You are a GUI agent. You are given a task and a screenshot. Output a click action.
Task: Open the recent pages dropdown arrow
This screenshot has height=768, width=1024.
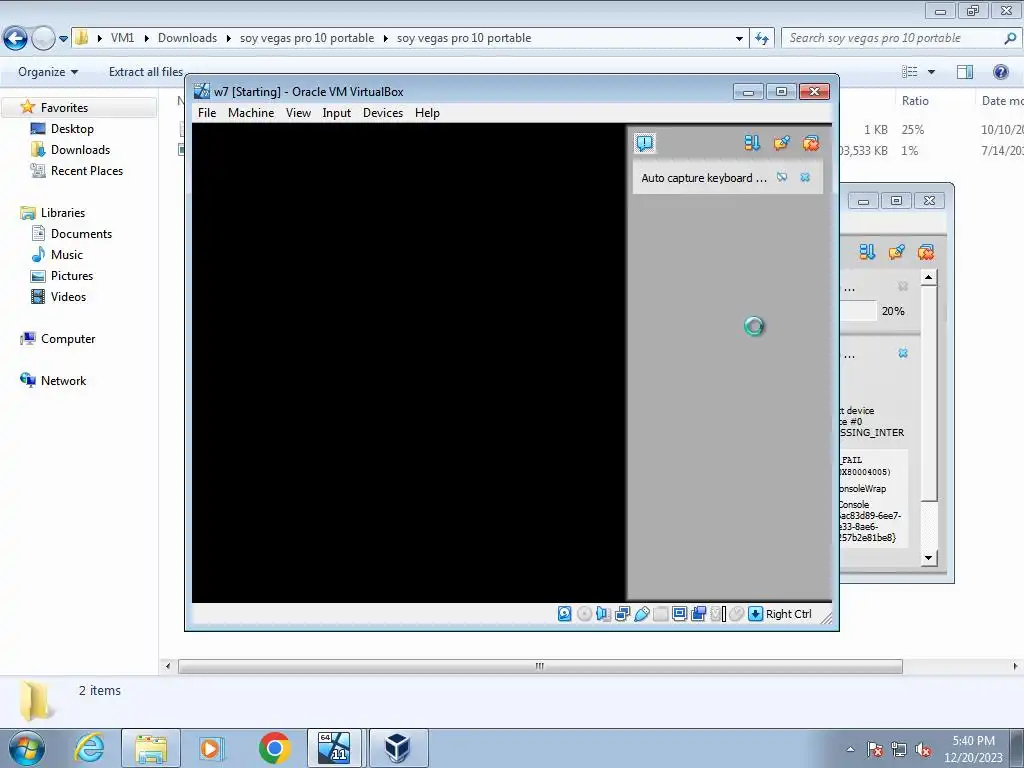click(x=63, y=39)
